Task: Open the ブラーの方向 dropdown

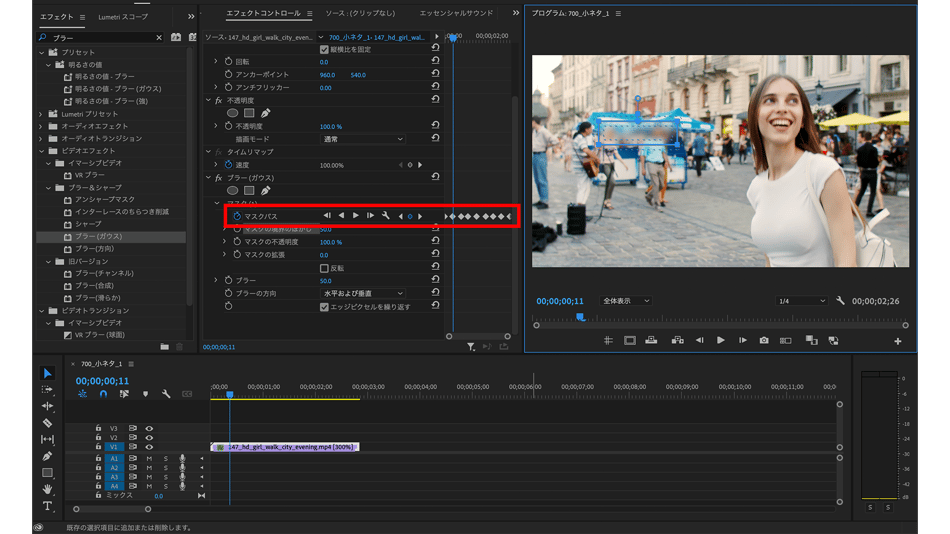Action: [362, 294]
